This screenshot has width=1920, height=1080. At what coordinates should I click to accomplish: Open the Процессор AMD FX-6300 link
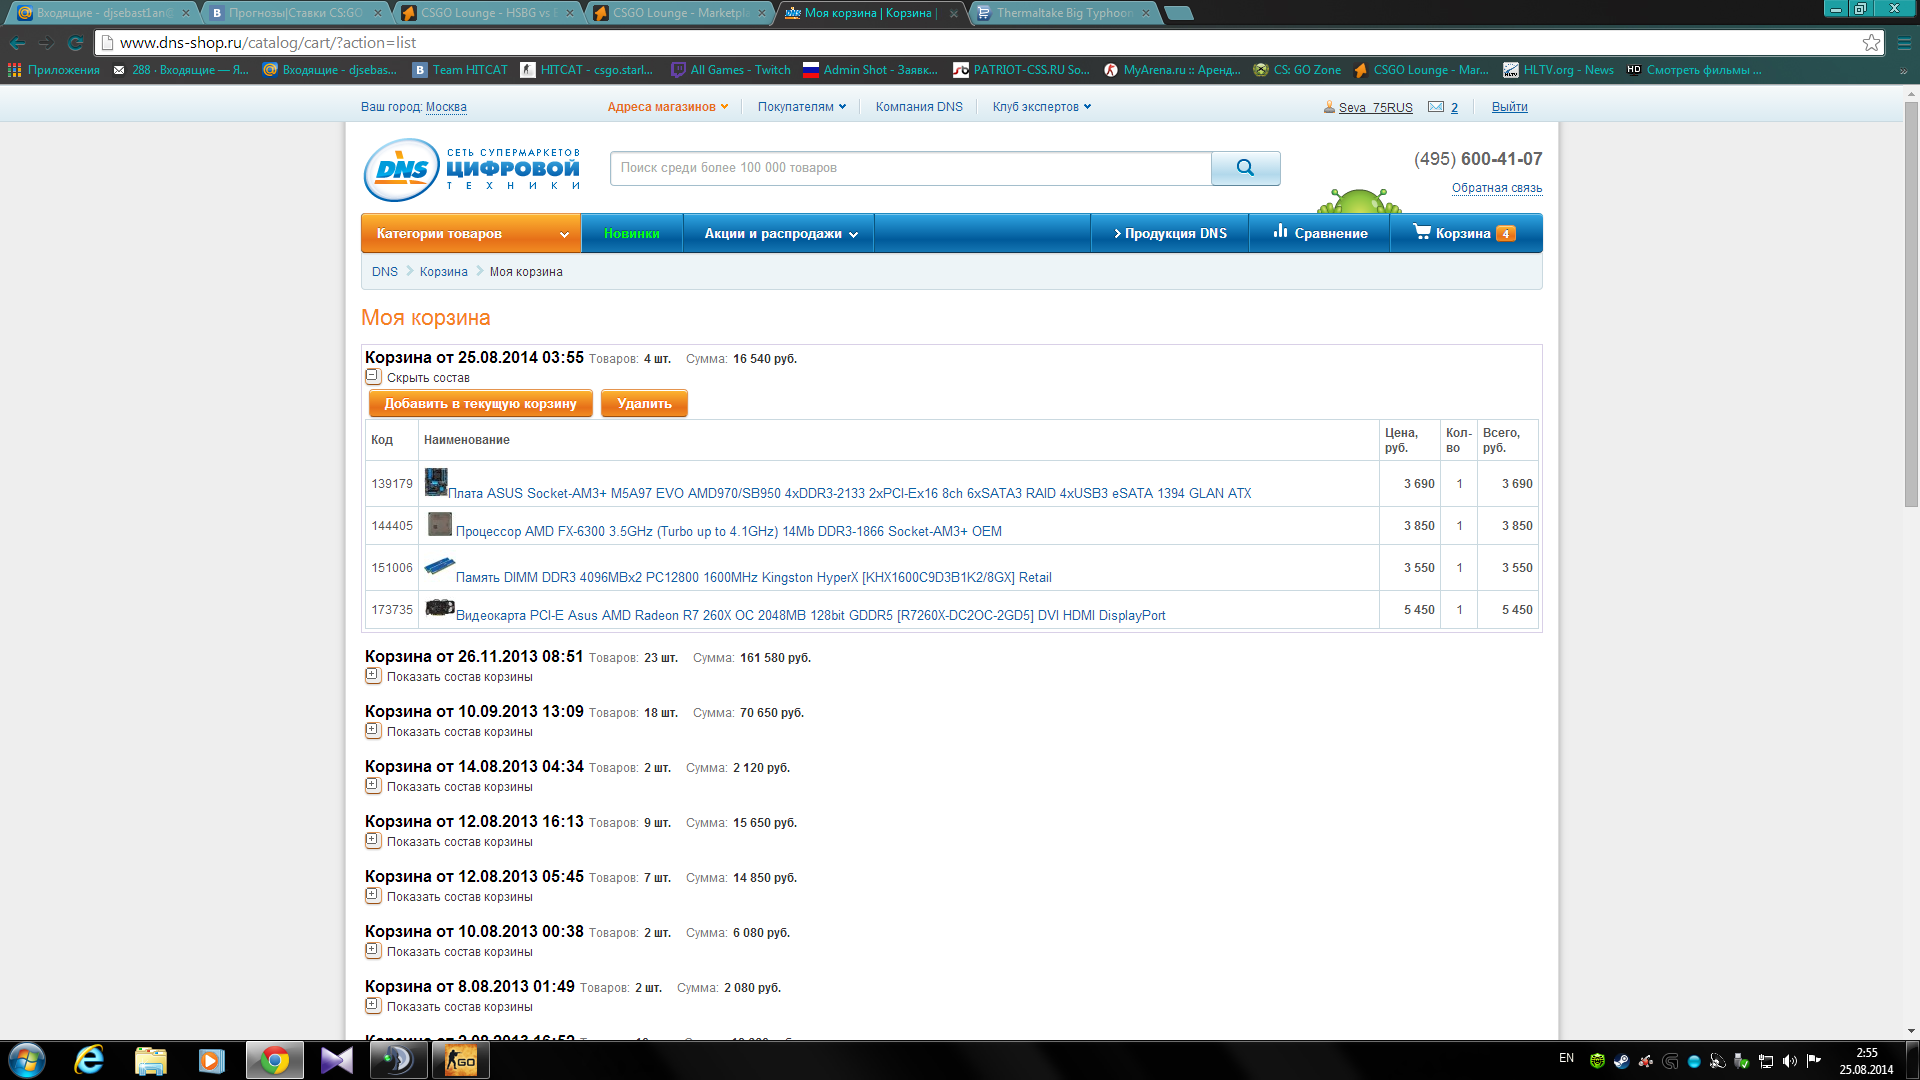click(728, 531)
